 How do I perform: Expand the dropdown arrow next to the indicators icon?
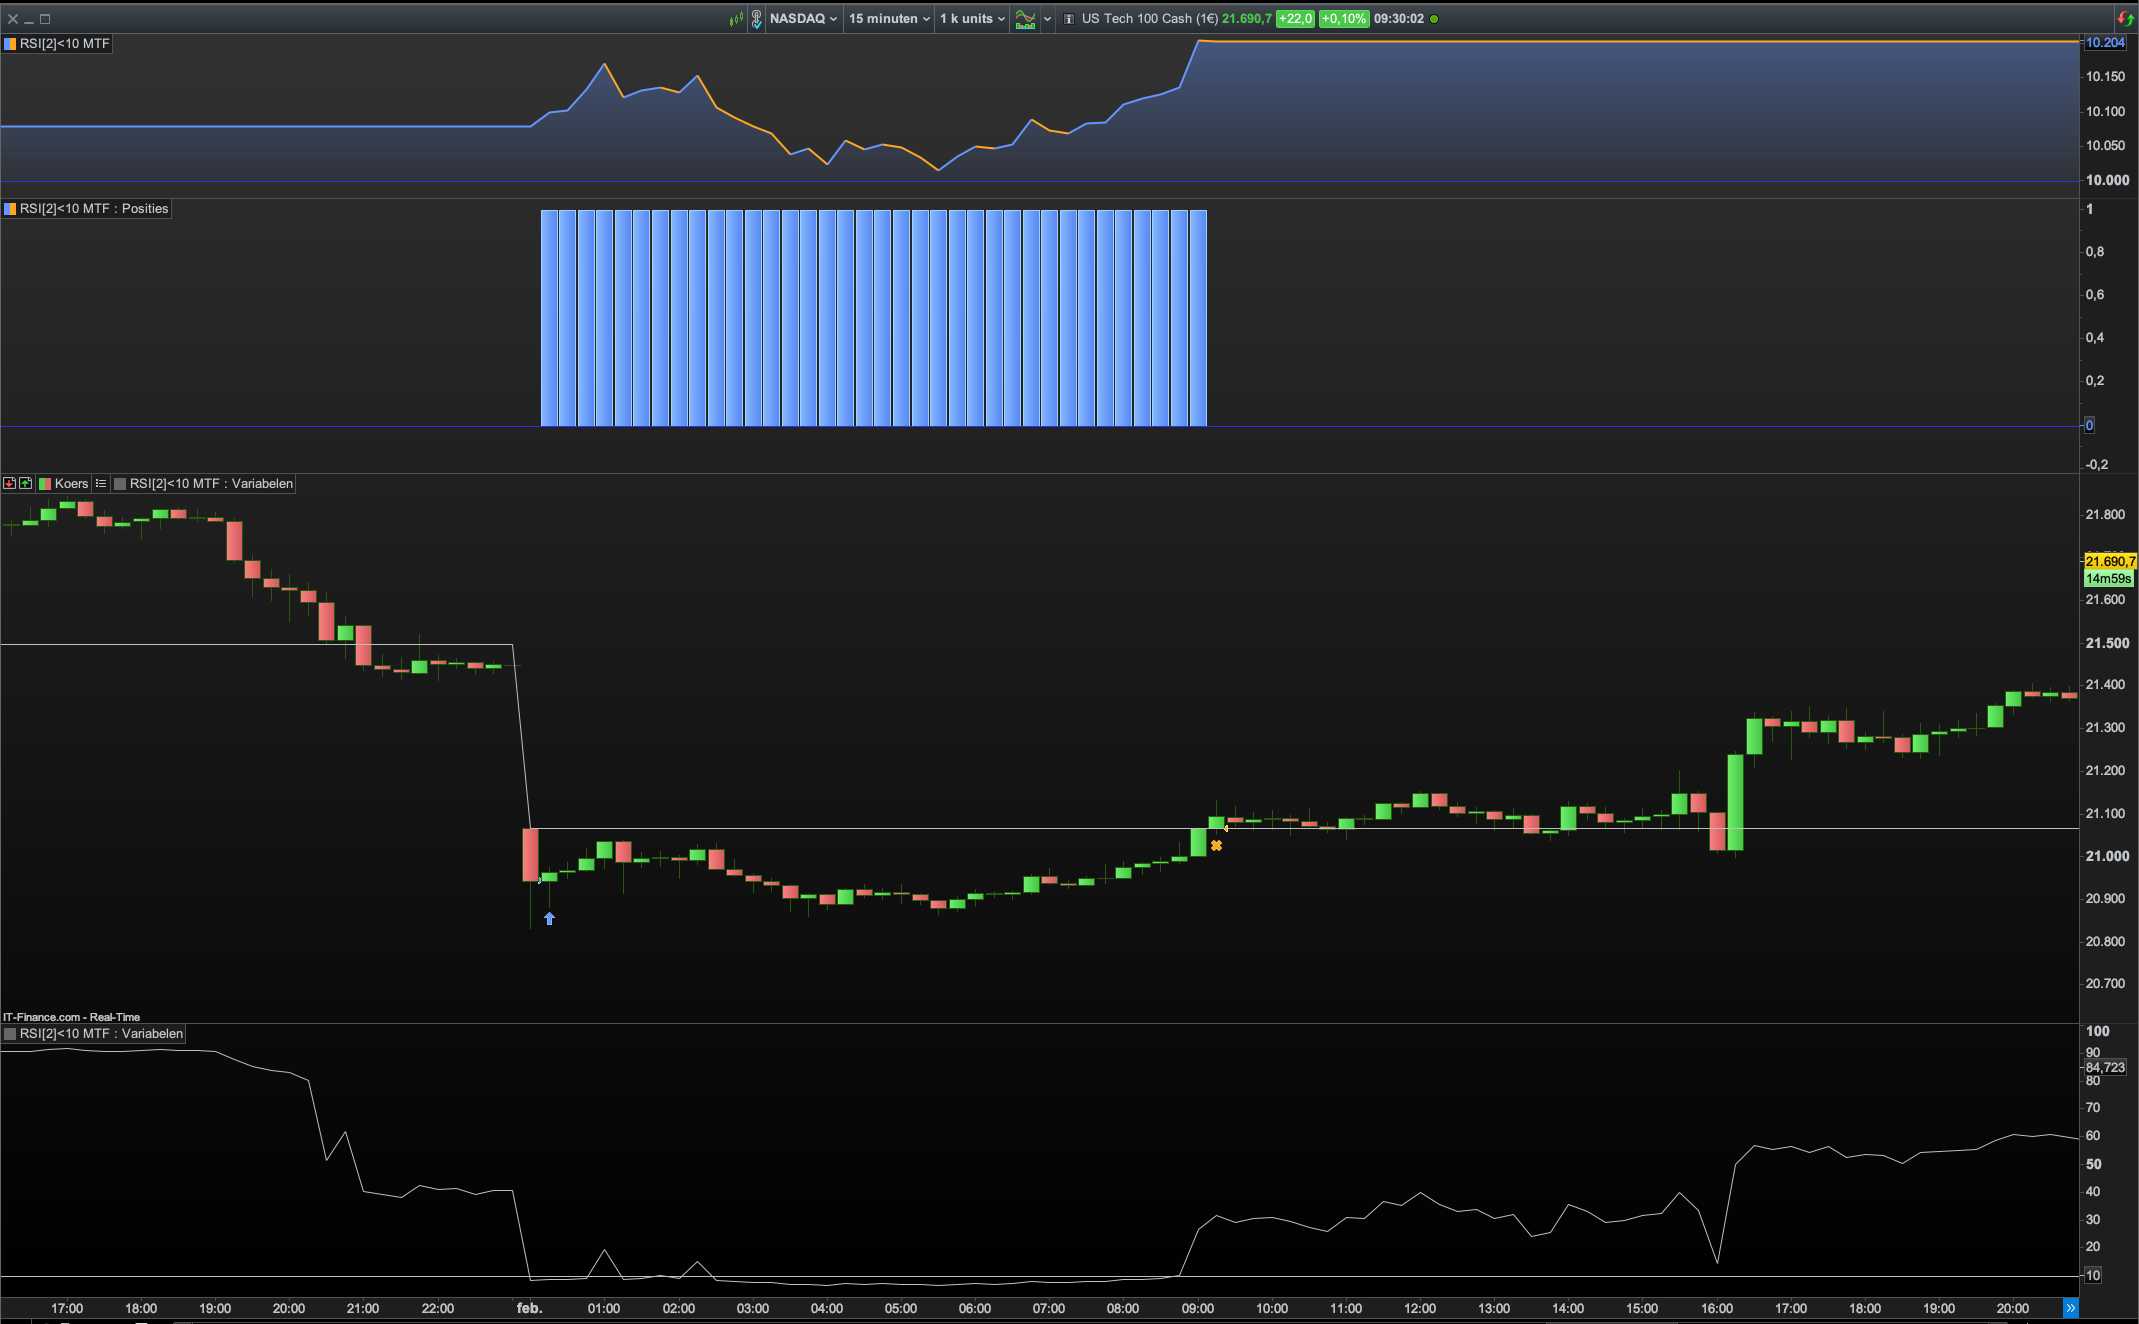(x=1047, y=19)
